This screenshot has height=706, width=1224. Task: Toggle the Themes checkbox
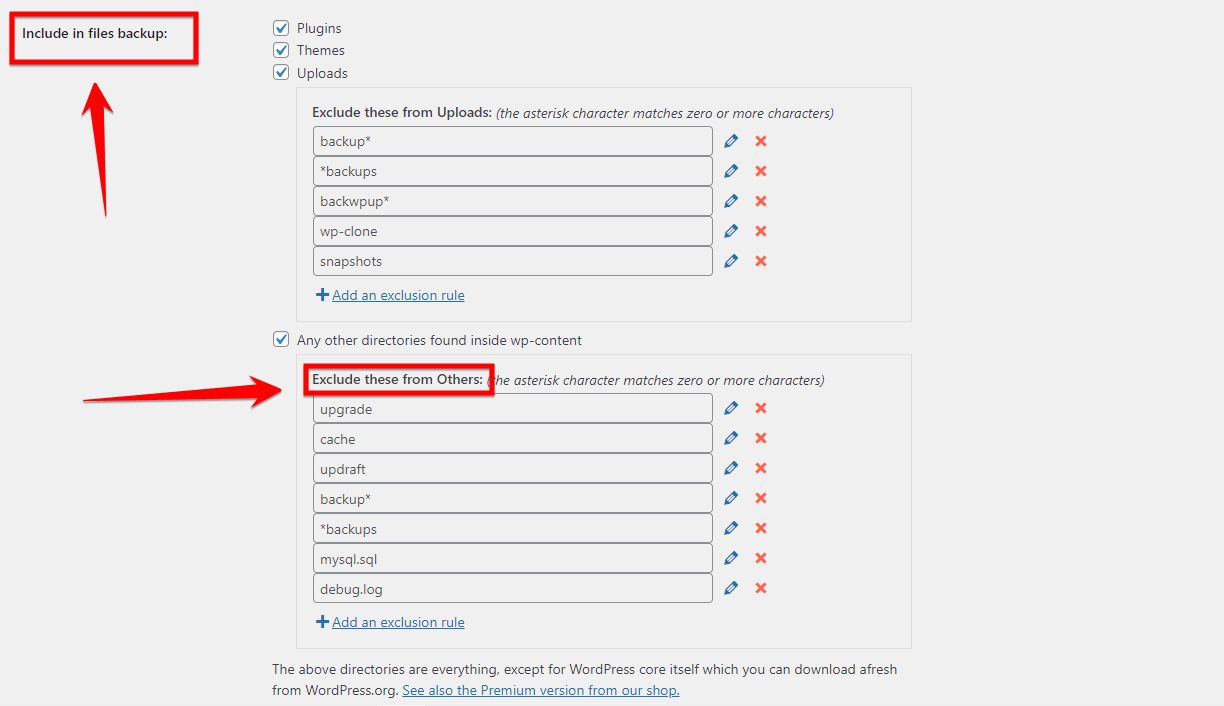[x=281, y=50]
